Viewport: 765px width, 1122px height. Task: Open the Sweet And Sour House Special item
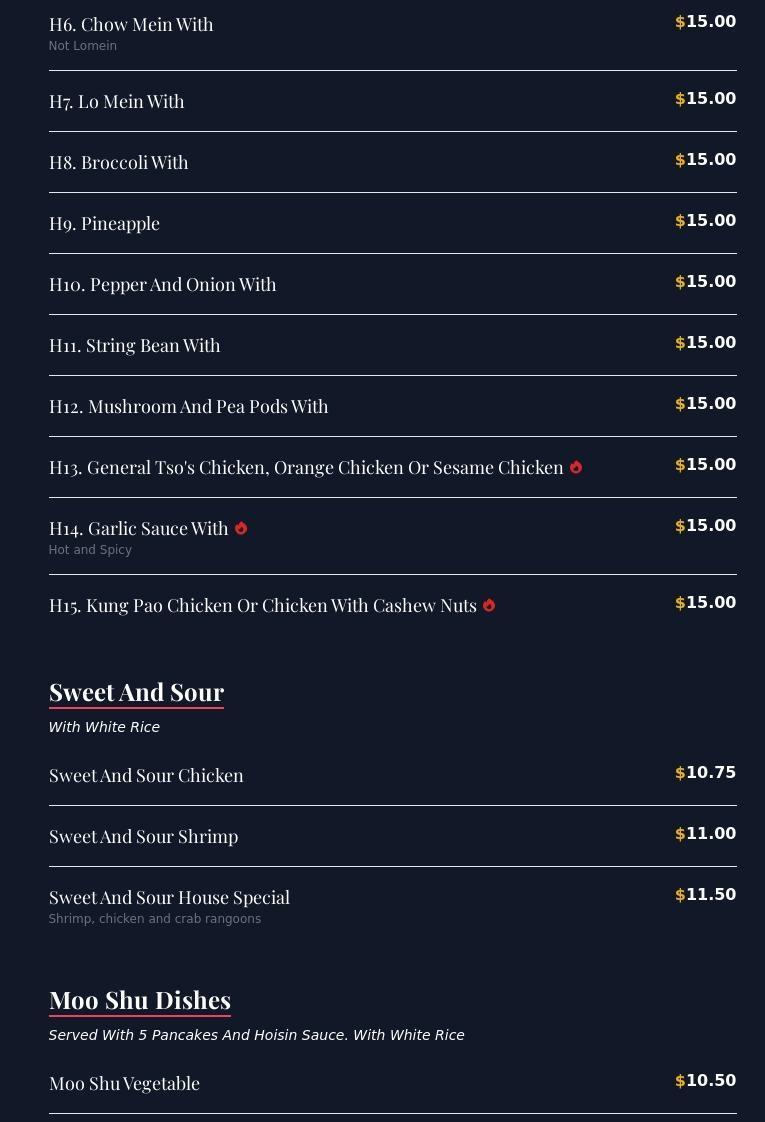point(170,897)
